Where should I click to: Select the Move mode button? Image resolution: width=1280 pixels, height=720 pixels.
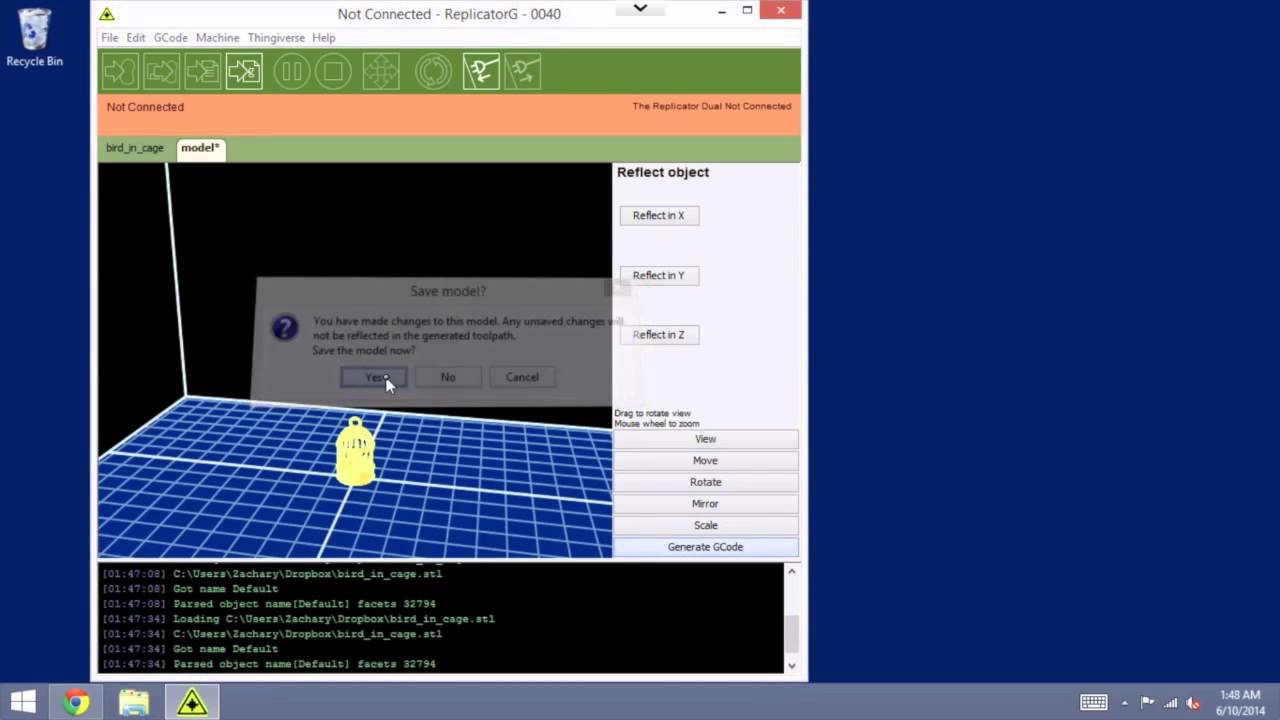pos(706,461)
